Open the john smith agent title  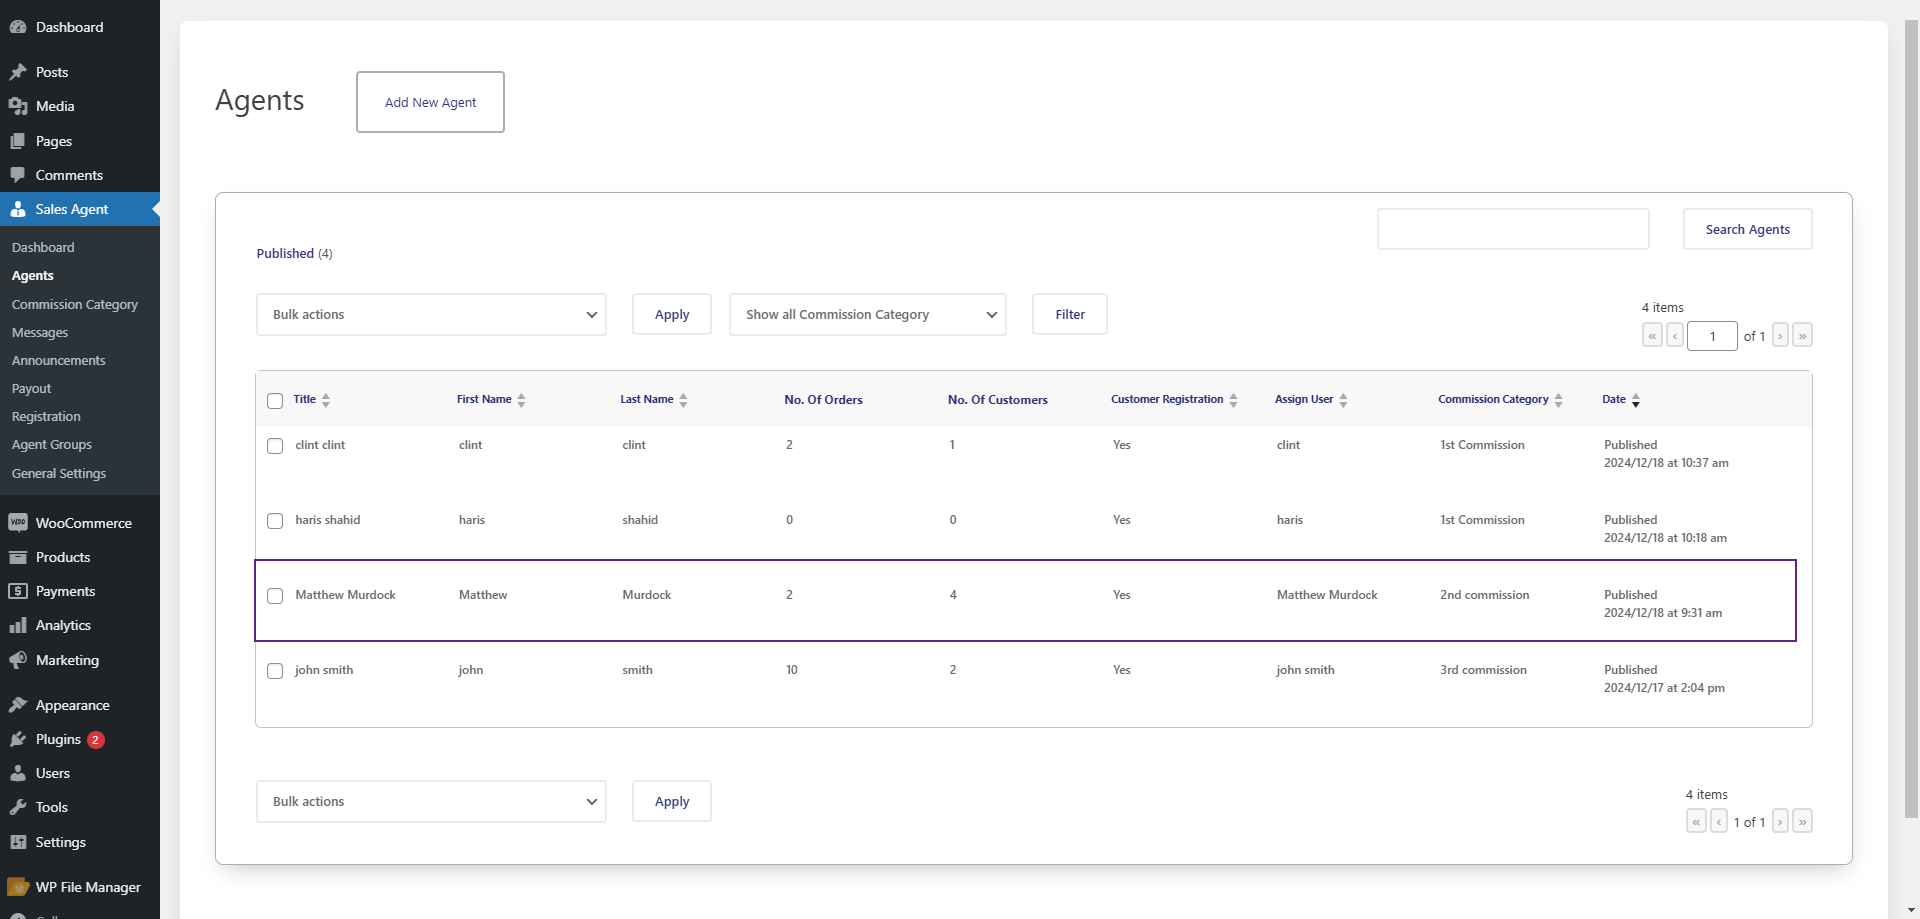[x=324, y=670]
